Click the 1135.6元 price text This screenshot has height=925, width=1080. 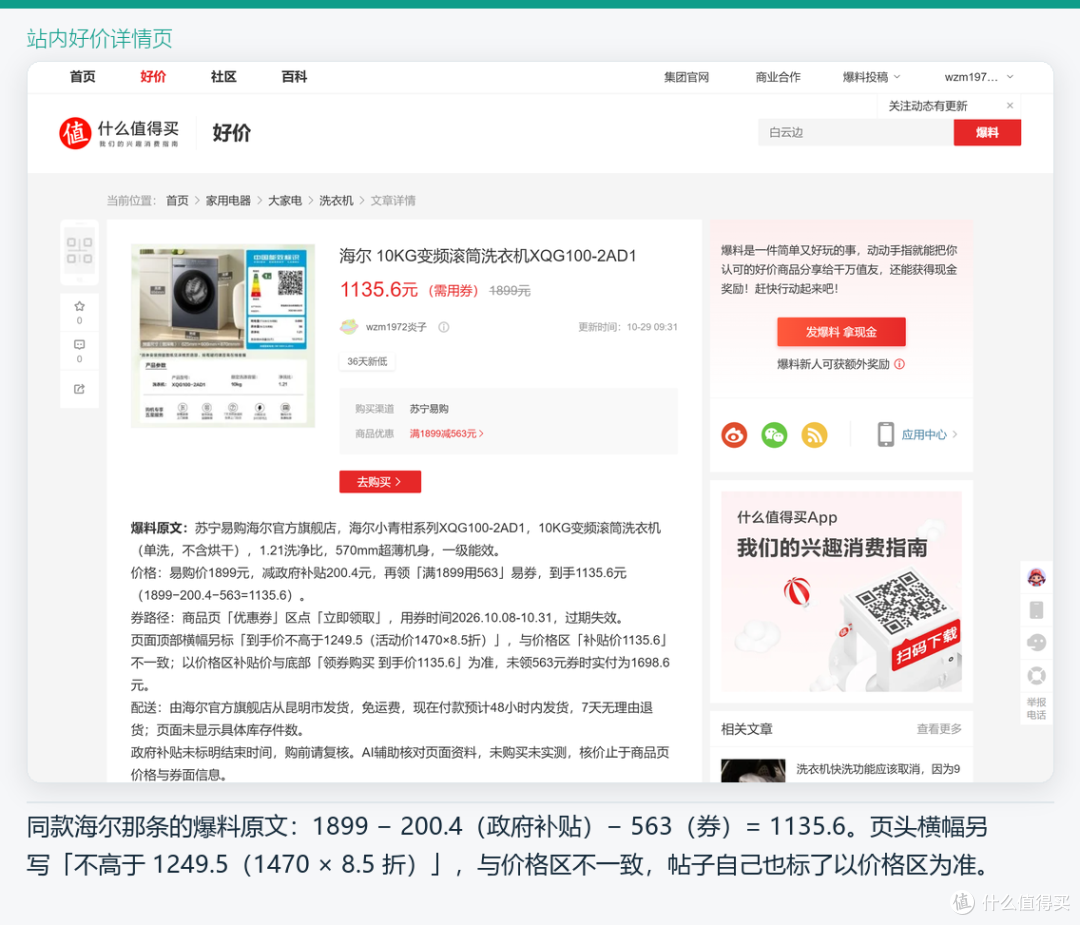click(379, 289)
